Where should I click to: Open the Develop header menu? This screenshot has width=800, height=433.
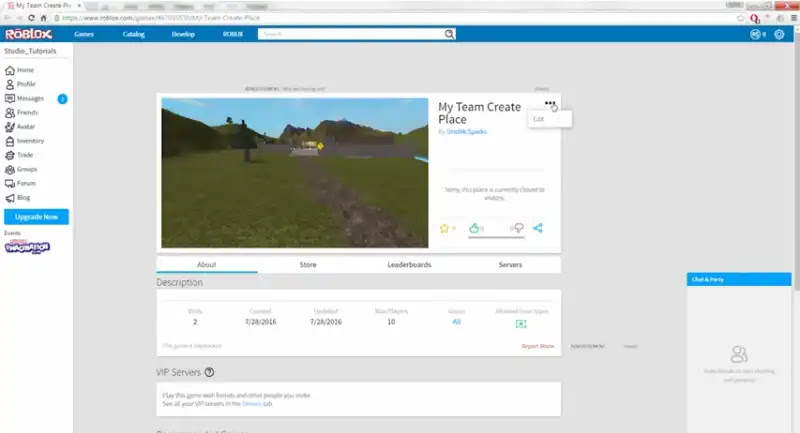[x=183, y=34]
